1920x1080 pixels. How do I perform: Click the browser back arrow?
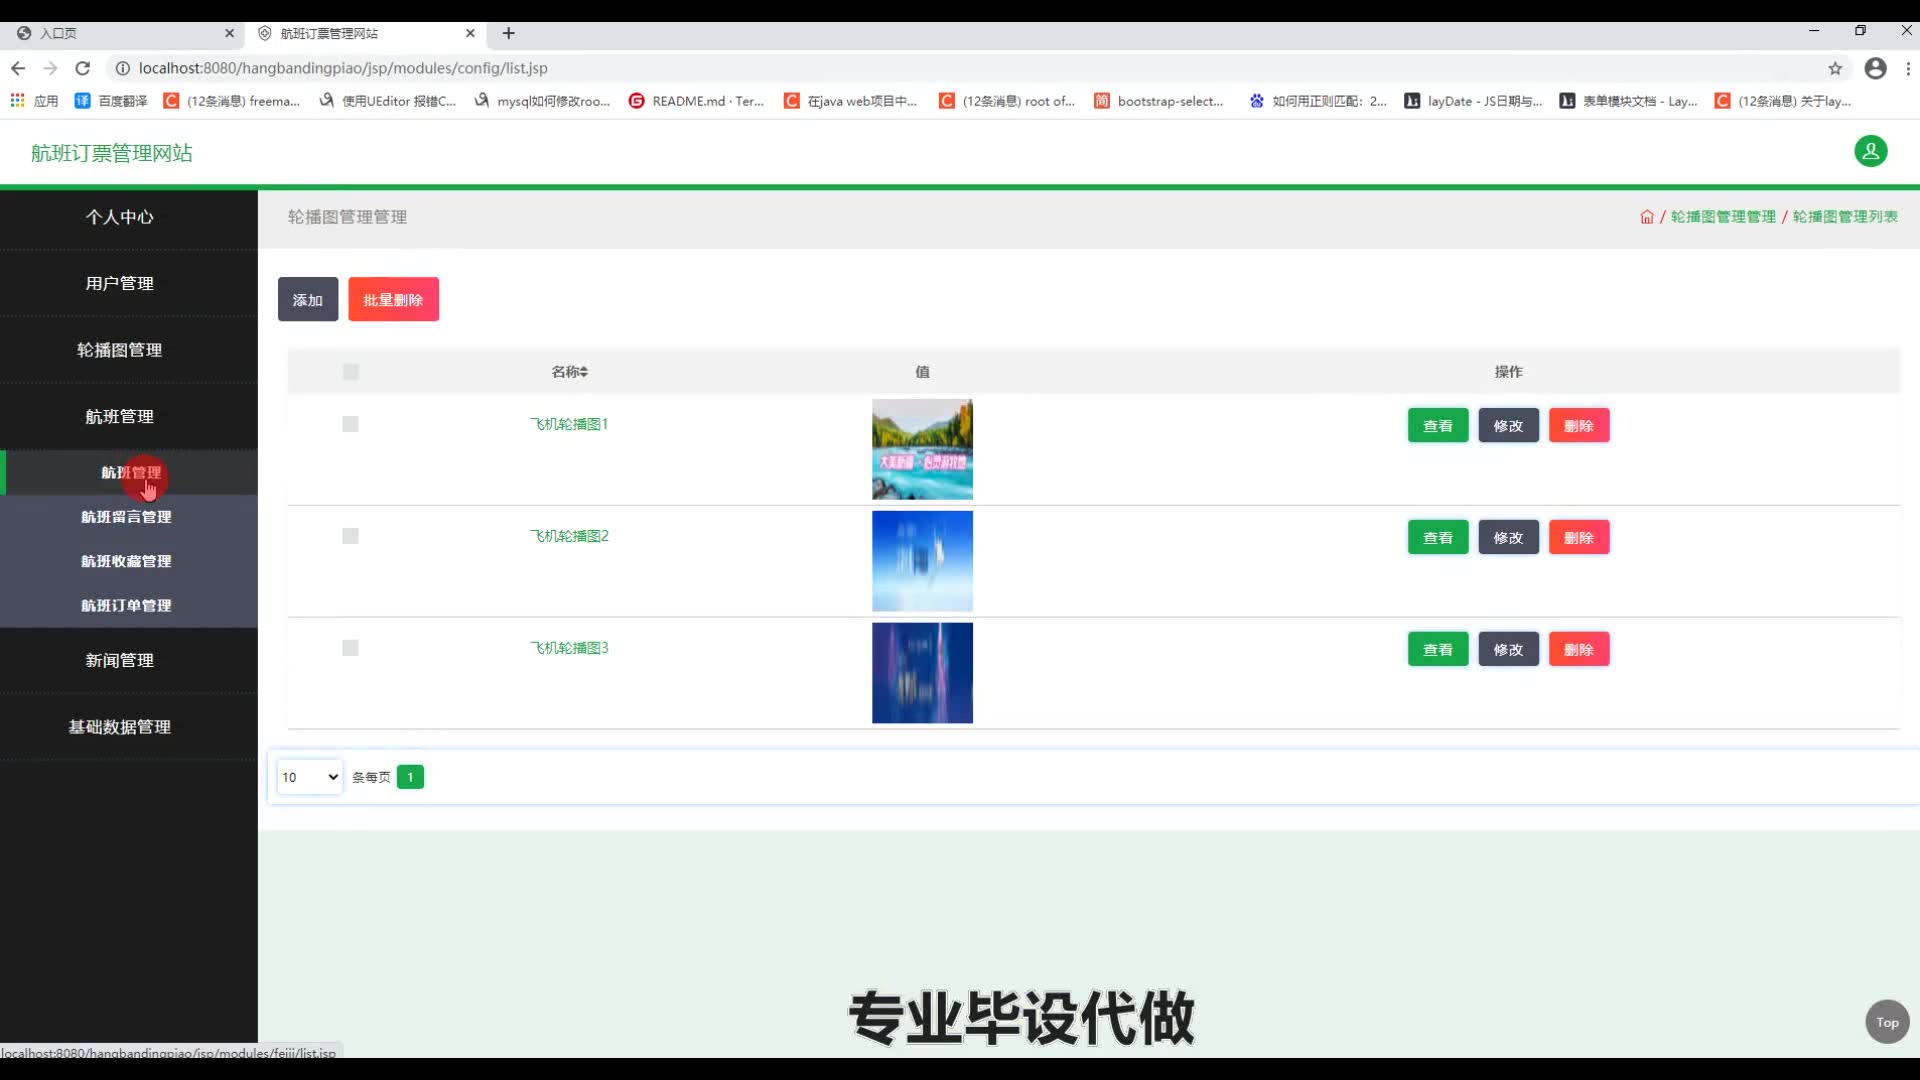coord(18,68)
